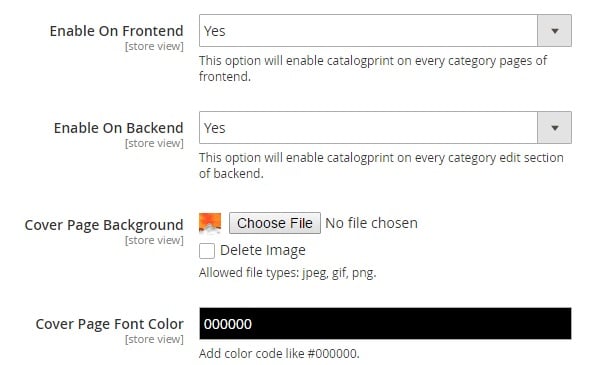Click the backend catalogprint description text
The image size is (605, 365).
click(381, 166)
